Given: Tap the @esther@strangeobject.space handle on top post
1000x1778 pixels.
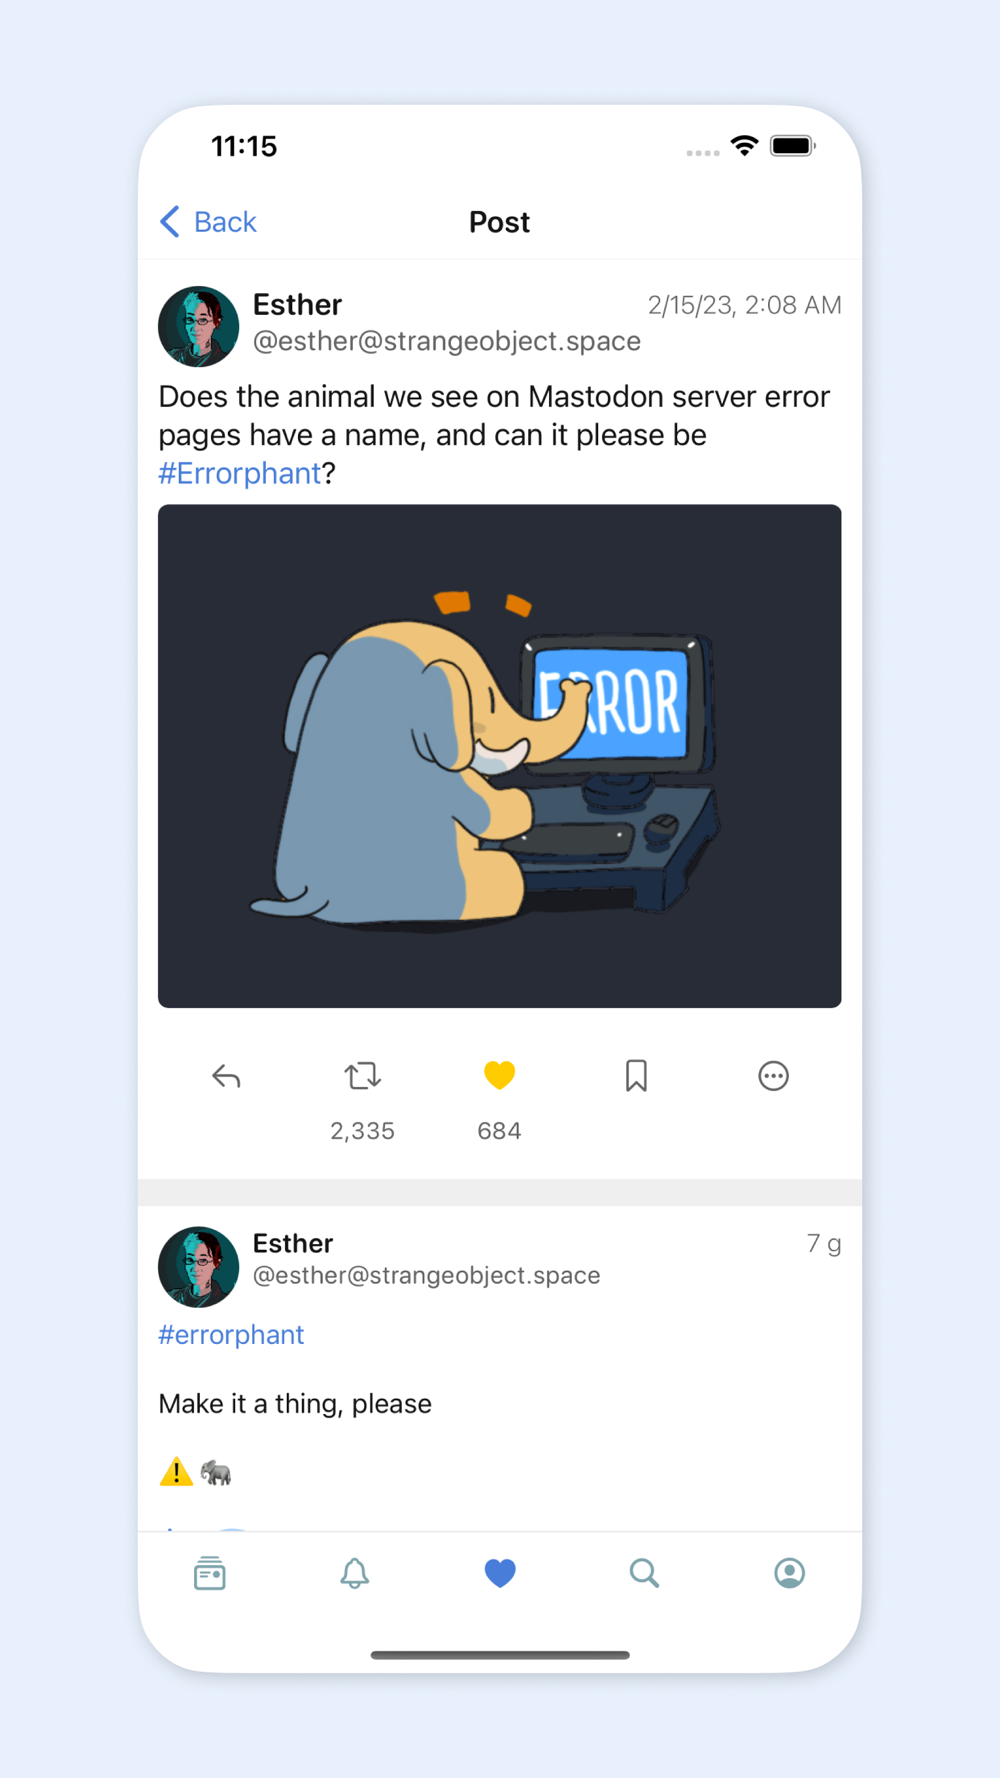Looking at the screenshot, I should 447,341.
